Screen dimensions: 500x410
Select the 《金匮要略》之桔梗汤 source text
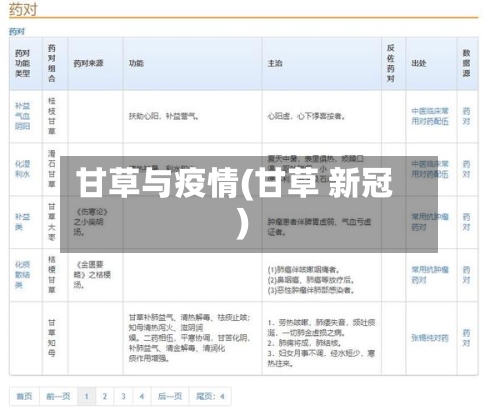[x=92, y=275]
